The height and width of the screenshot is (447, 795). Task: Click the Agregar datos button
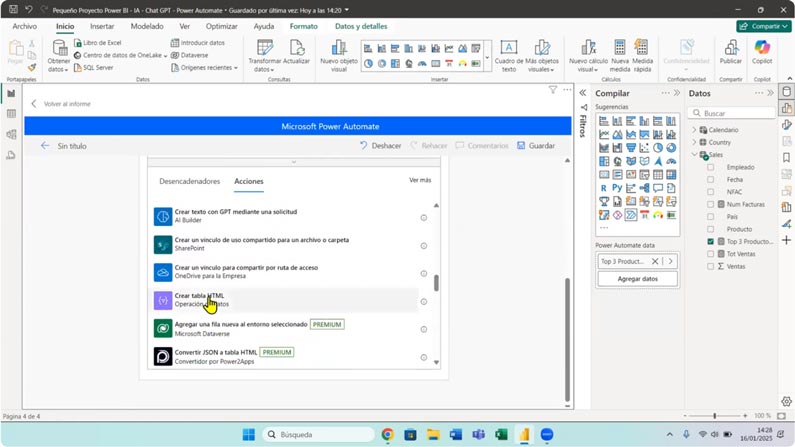tap(637, 279)
